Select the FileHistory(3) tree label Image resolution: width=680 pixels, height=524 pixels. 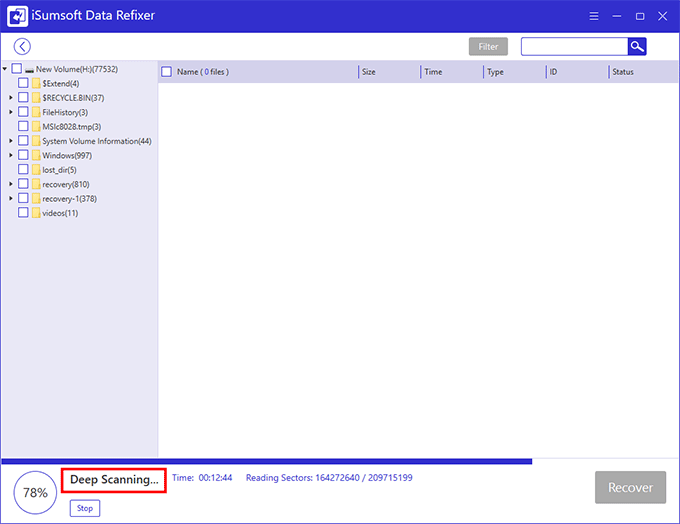(x=65, y=112)
